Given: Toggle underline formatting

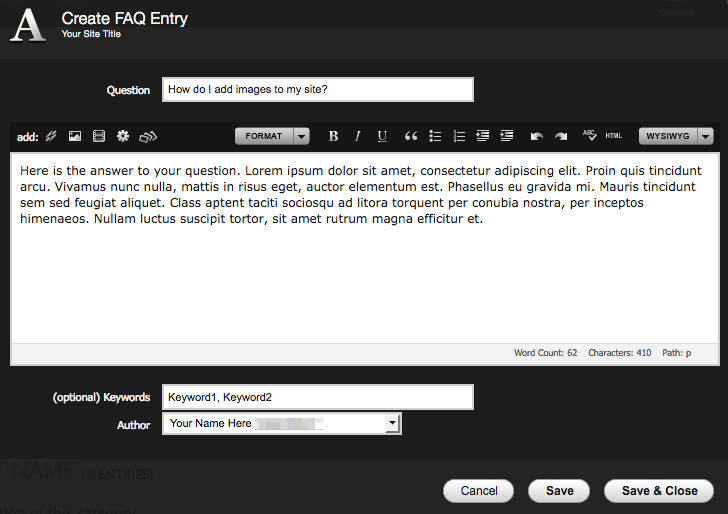Looking at the screenshot, I should tap(382, 136).
